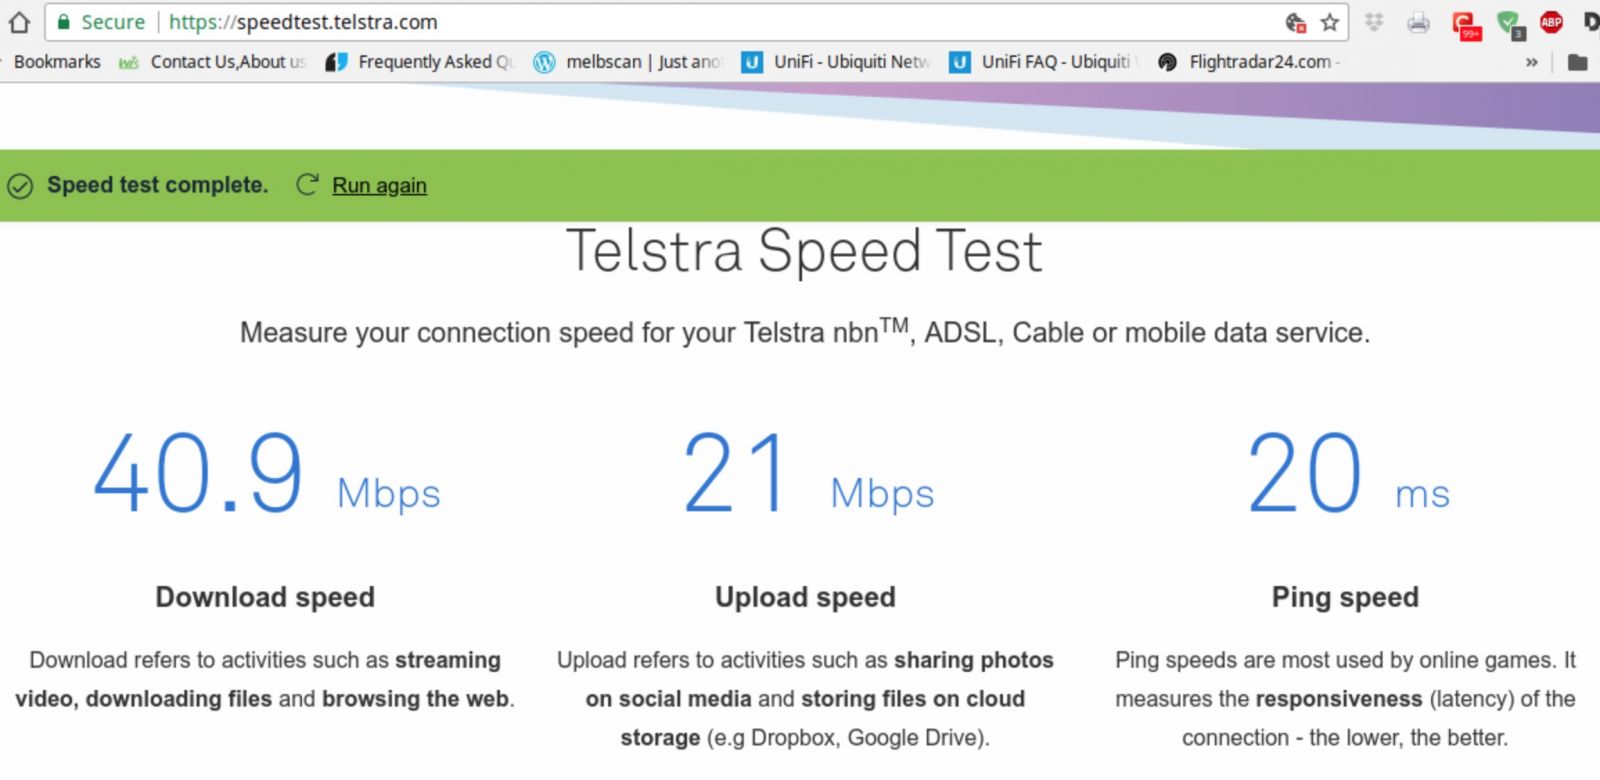Open the Bookmarks folder on bookmarks bar

57,62
